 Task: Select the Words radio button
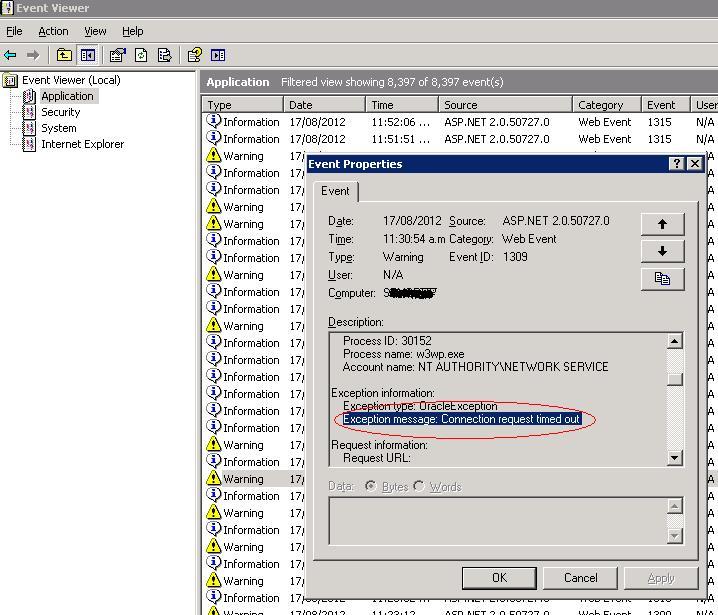419,486
